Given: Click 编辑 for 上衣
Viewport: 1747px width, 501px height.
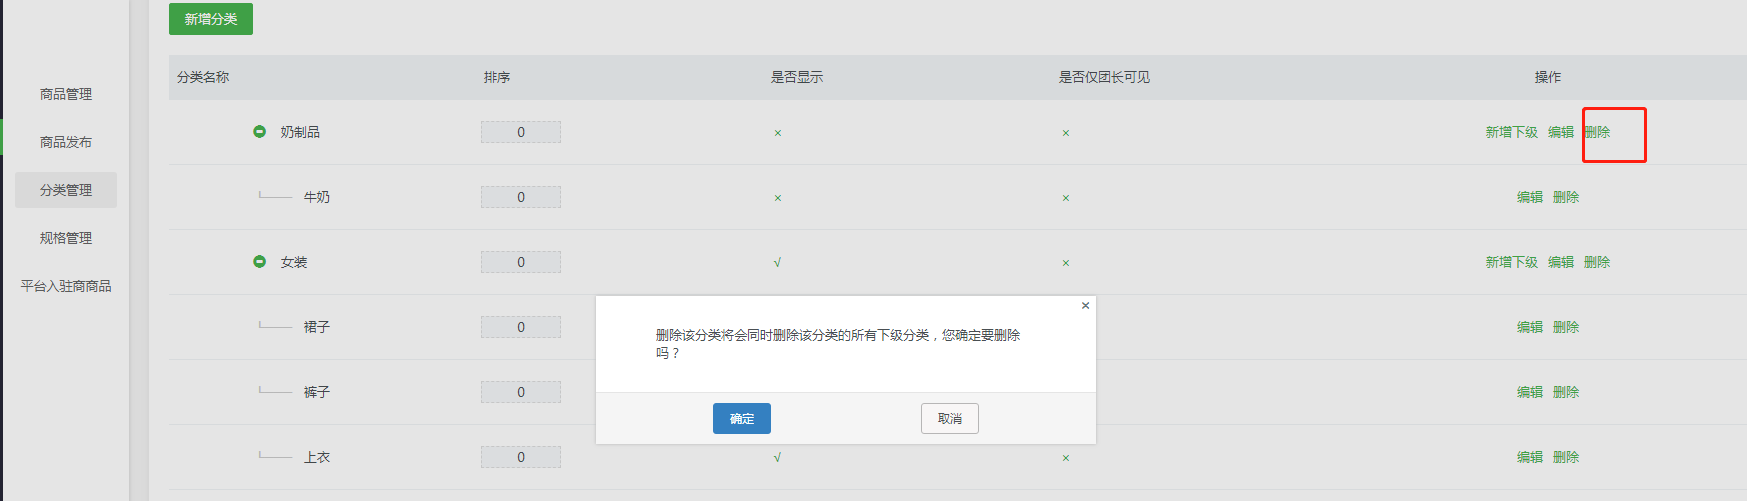Looking at the screenshot, I should 1530,457.
